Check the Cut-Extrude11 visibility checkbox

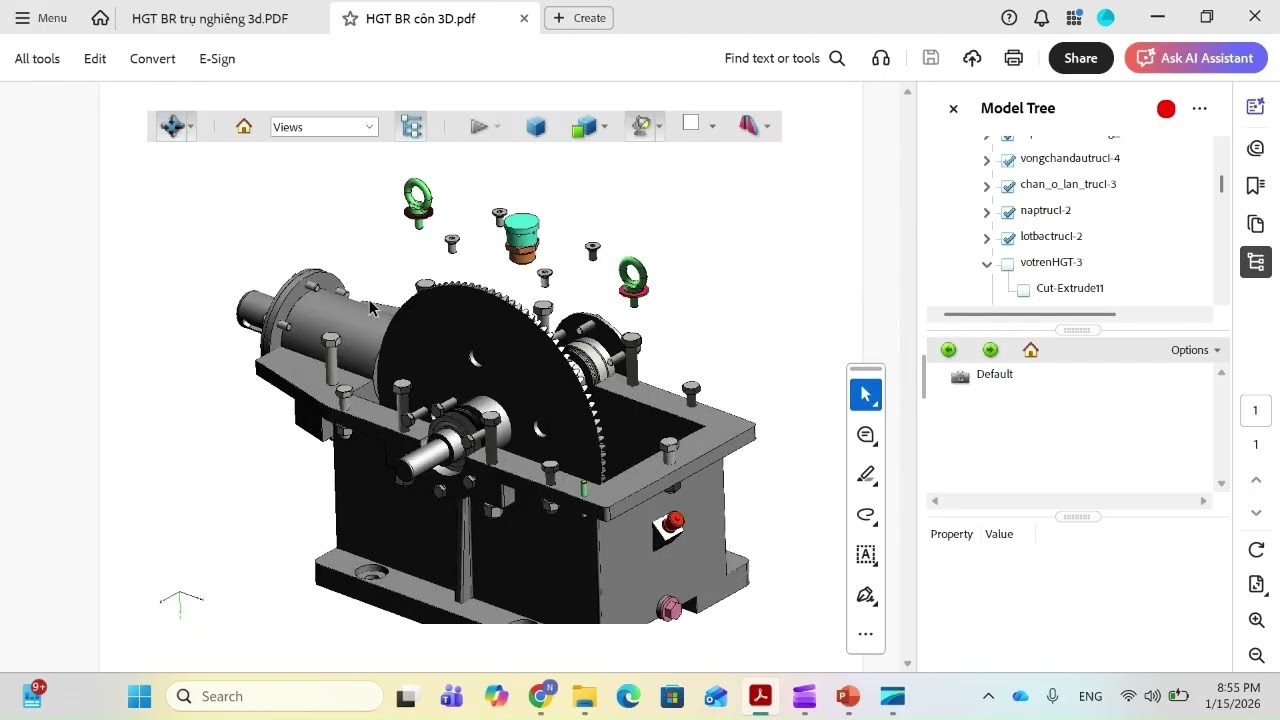click(x=1024, y=290)
